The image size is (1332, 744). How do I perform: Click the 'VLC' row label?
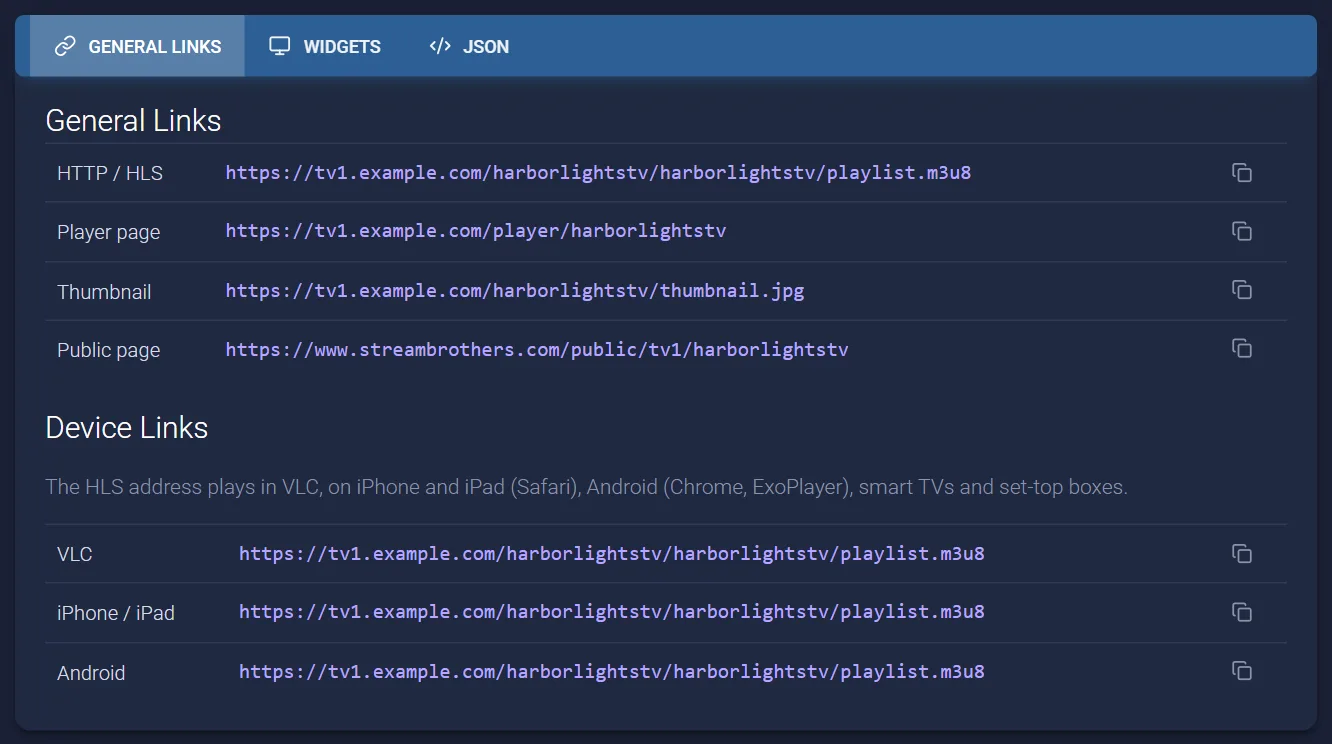tap(75, 554)
